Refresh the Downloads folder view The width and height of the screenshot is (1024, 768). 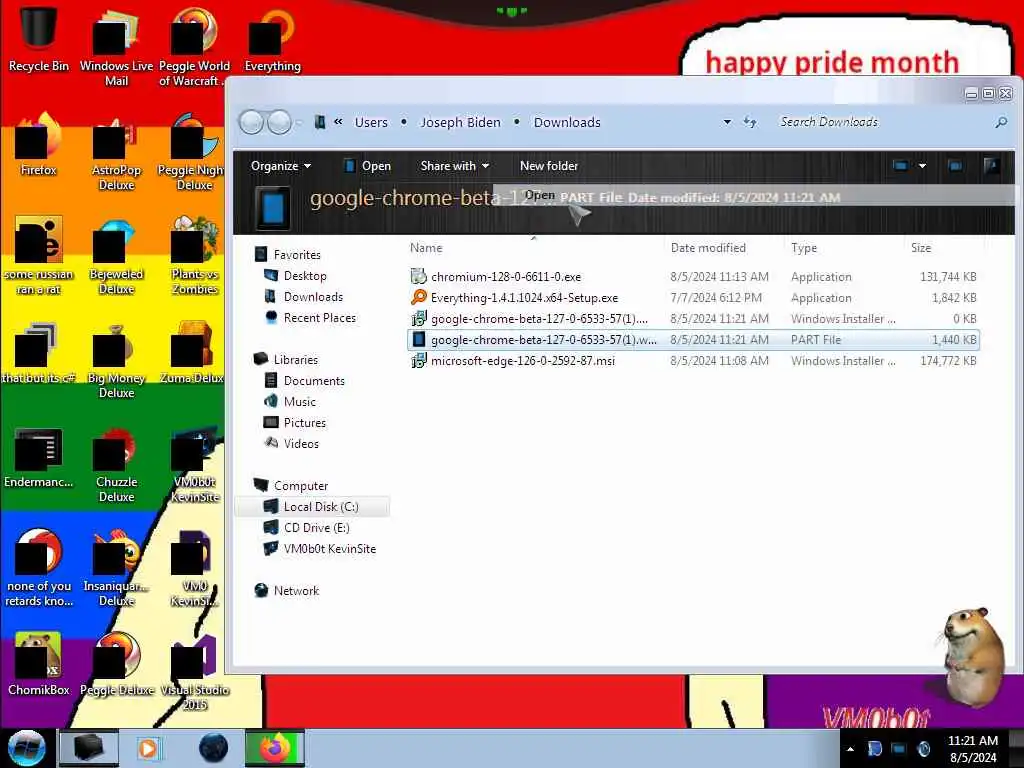click(x=750, y=122)
